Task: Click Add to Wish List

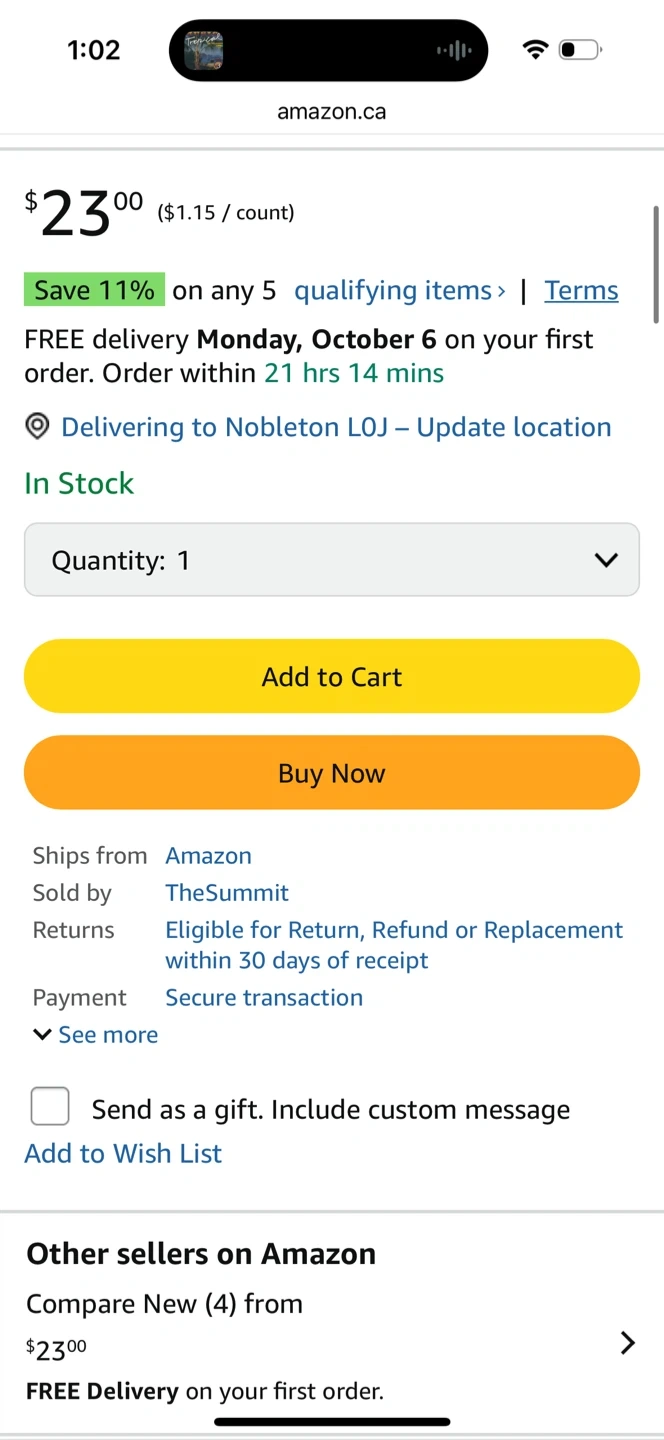Action: pos(123,1153)
